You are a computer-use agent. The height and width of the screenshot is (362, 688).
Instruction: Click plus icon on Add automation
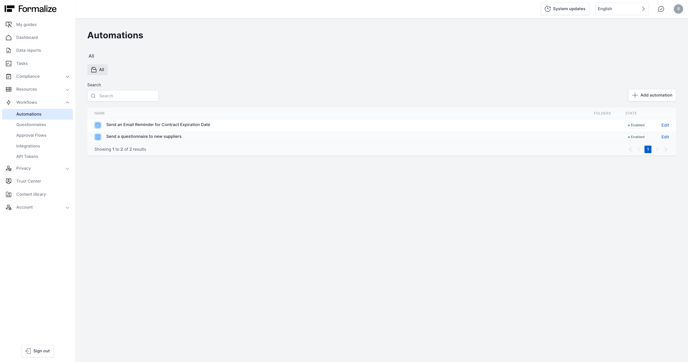tap(634, 95)
